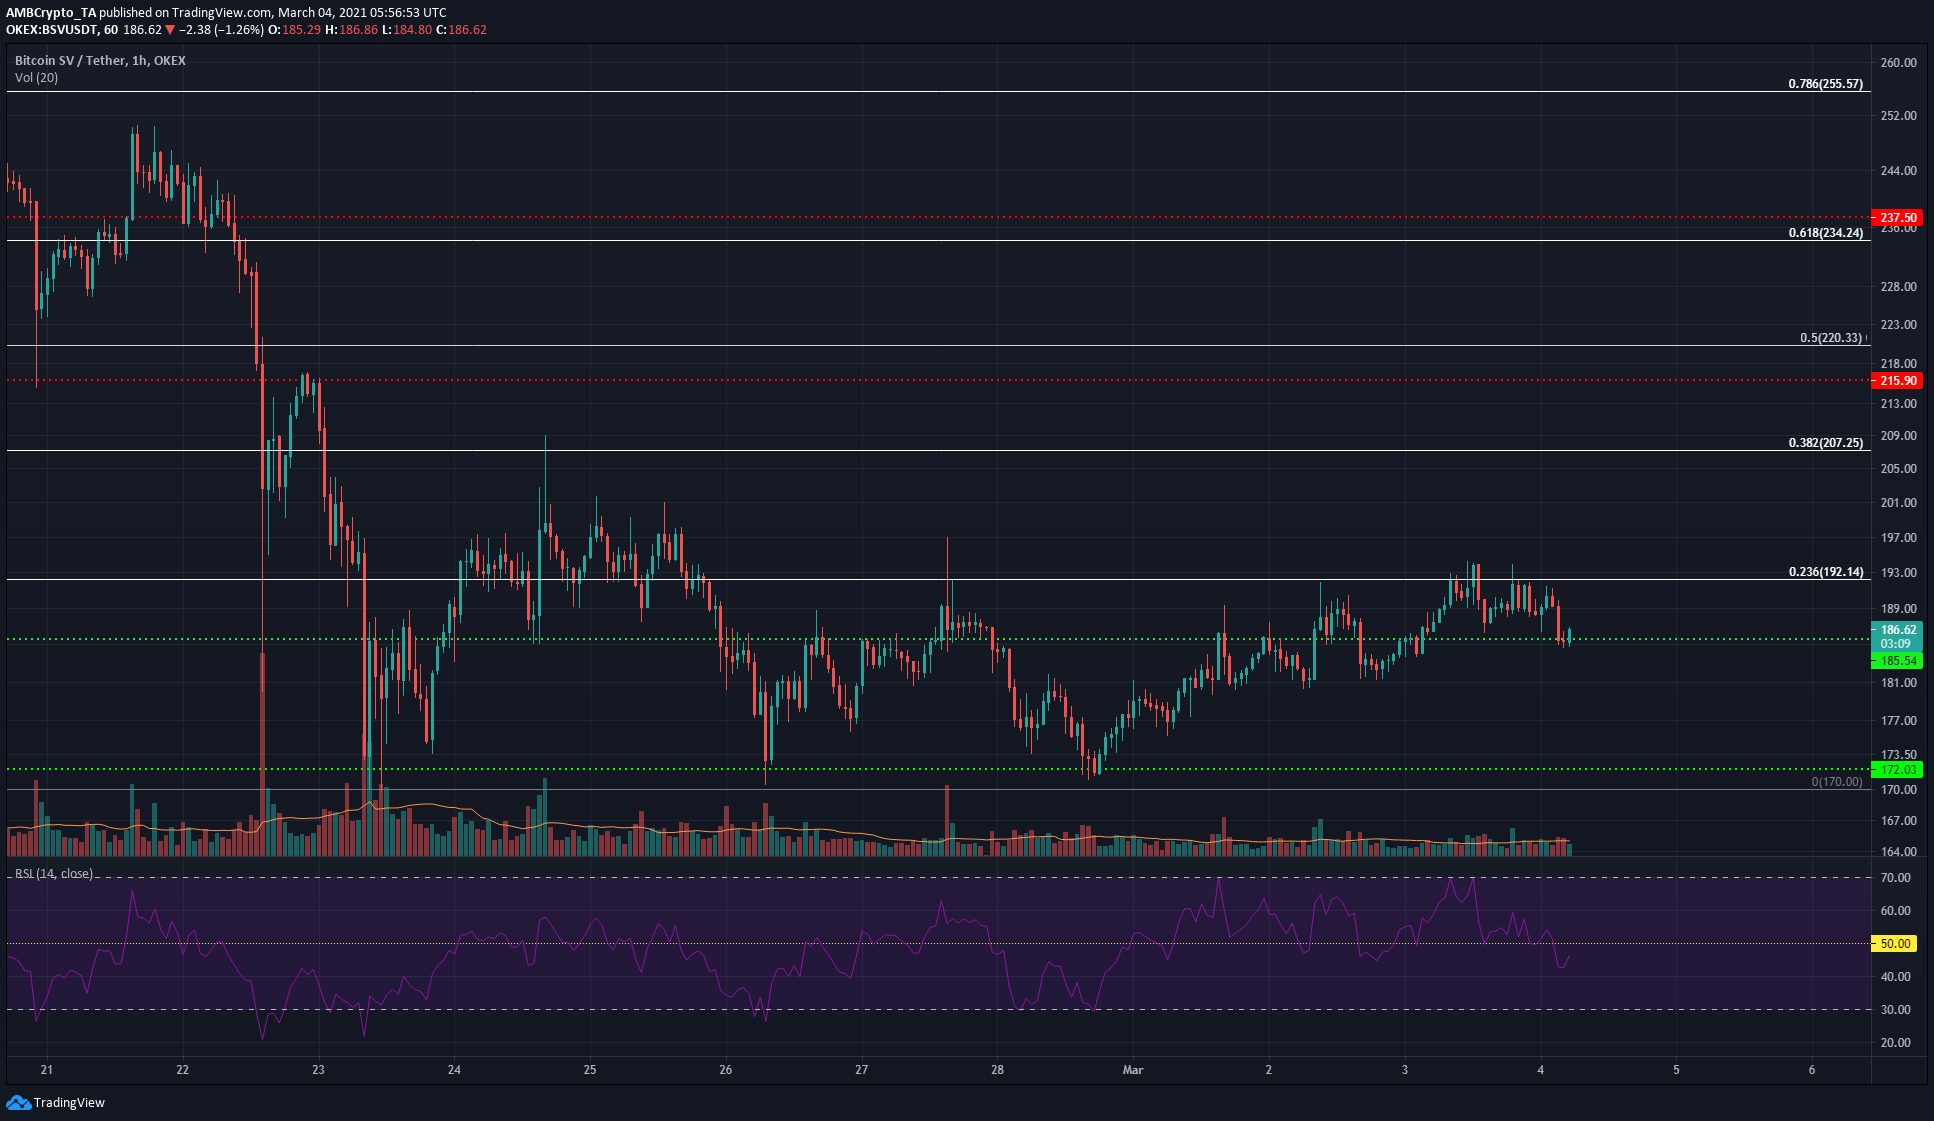
Task: Click the date label 28 on time axis
Action: [x=997, y=1070]
